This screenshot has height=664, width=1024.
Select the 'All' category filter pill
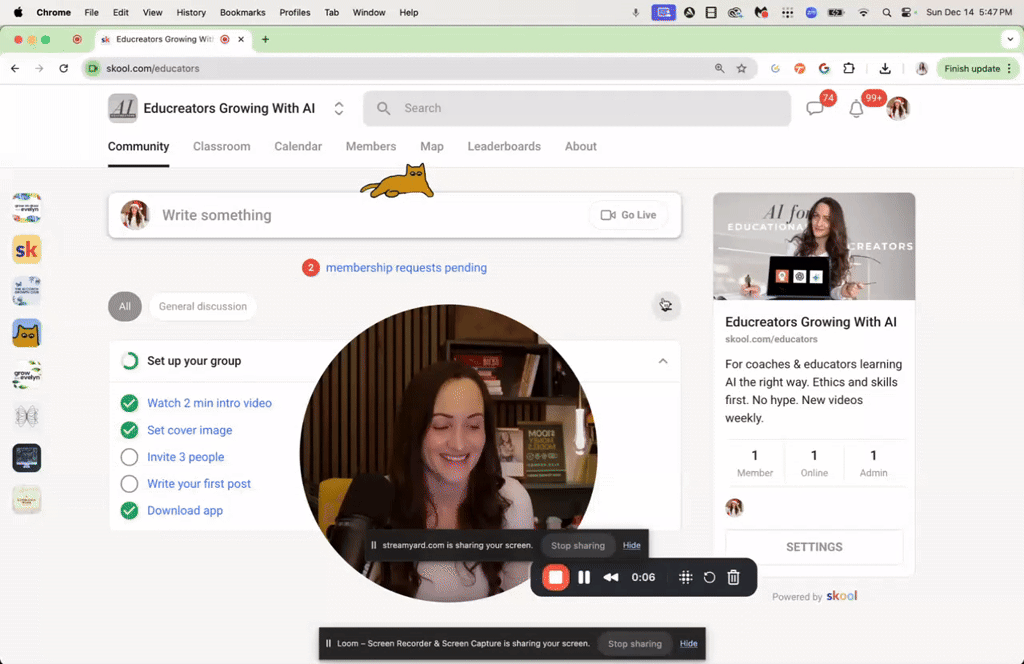(x=125, y=306)
